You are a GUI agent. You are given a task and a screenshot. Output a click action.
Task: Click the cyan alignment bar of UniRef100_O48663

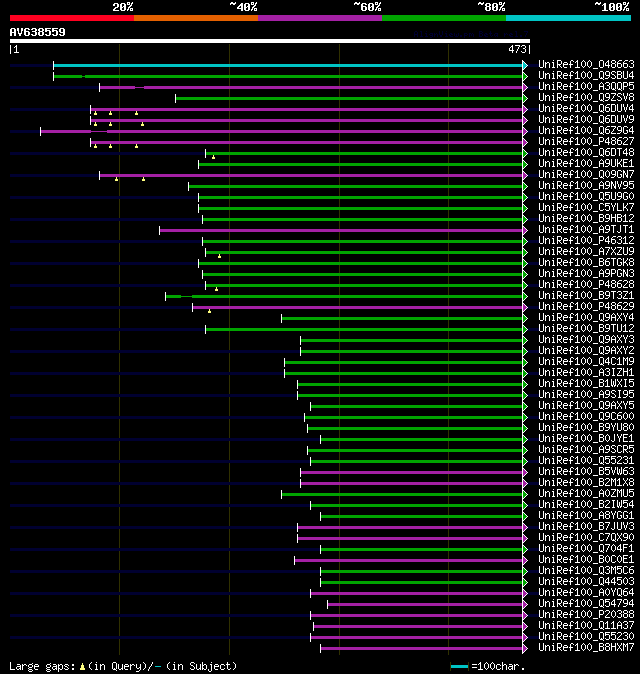(288, 65)
